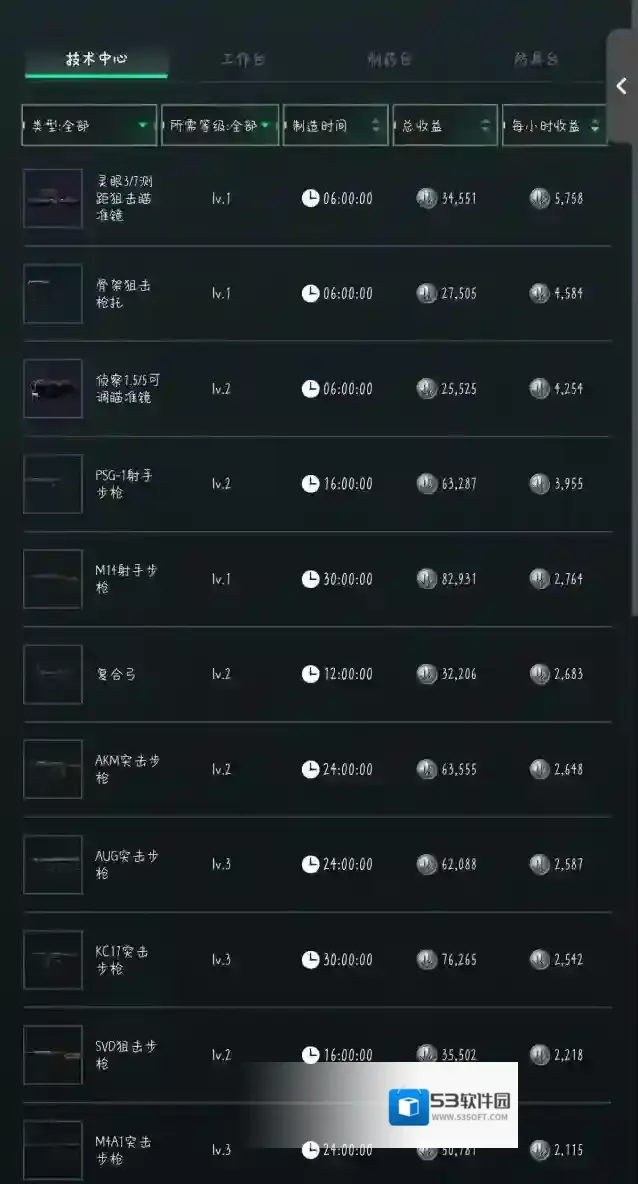Click the SVD狙击步枪 weapon icon
Image resolution: width=638 pixels, height=1184 pixels.
point(53,1055)
